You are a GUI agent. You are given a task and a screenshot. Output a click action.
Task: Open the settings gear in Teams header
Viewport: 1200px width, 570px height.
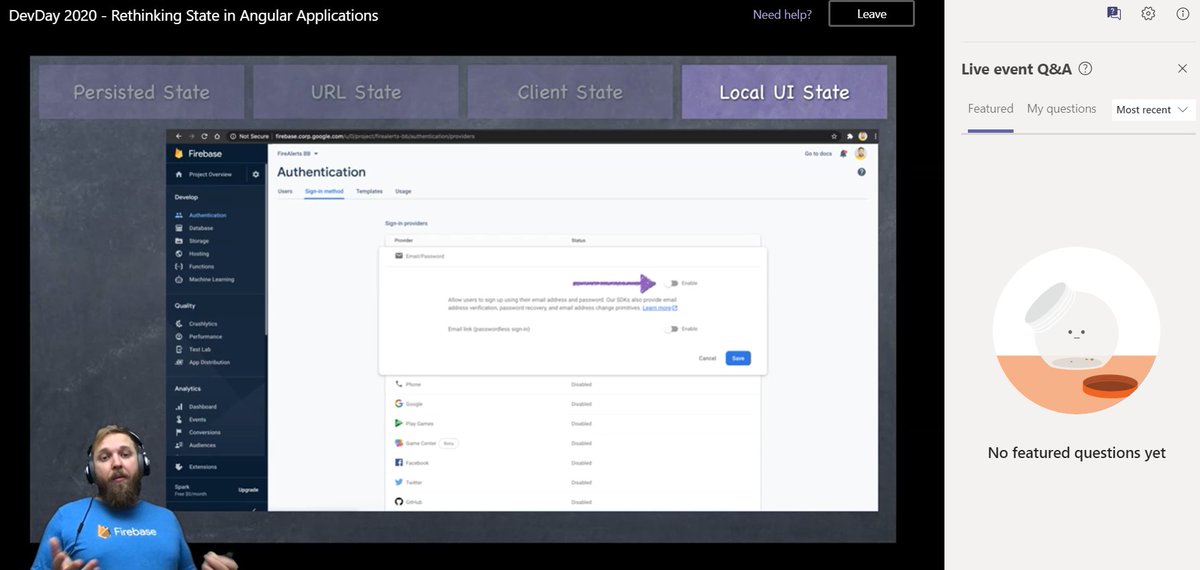(1149, 13)
